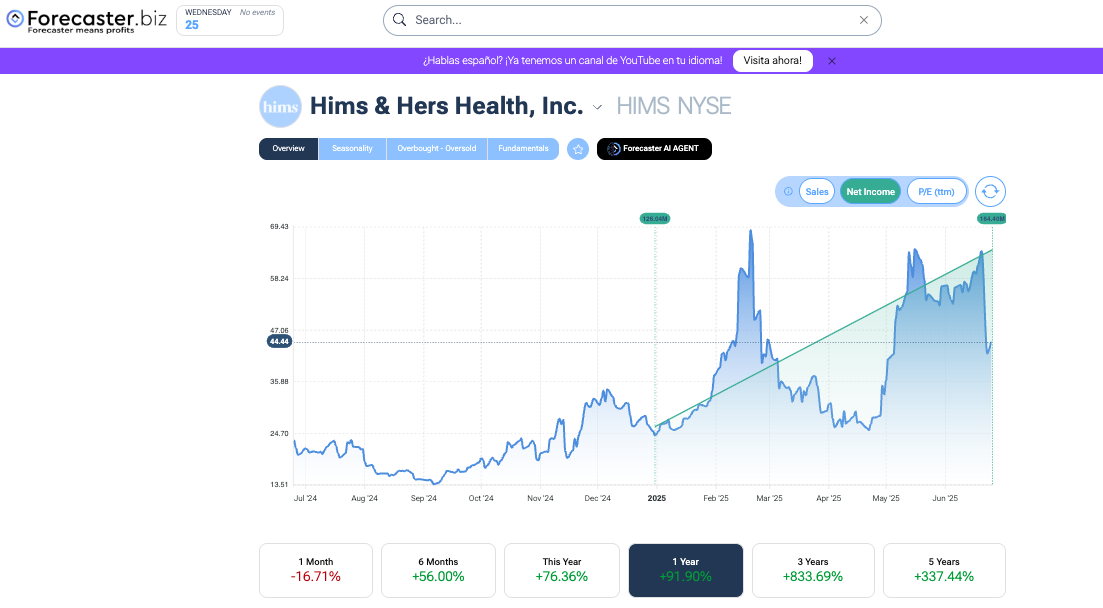Click the 24.70 y-axis price label
The width and height of the screenshot is (1103, 608).
(279, 433)
